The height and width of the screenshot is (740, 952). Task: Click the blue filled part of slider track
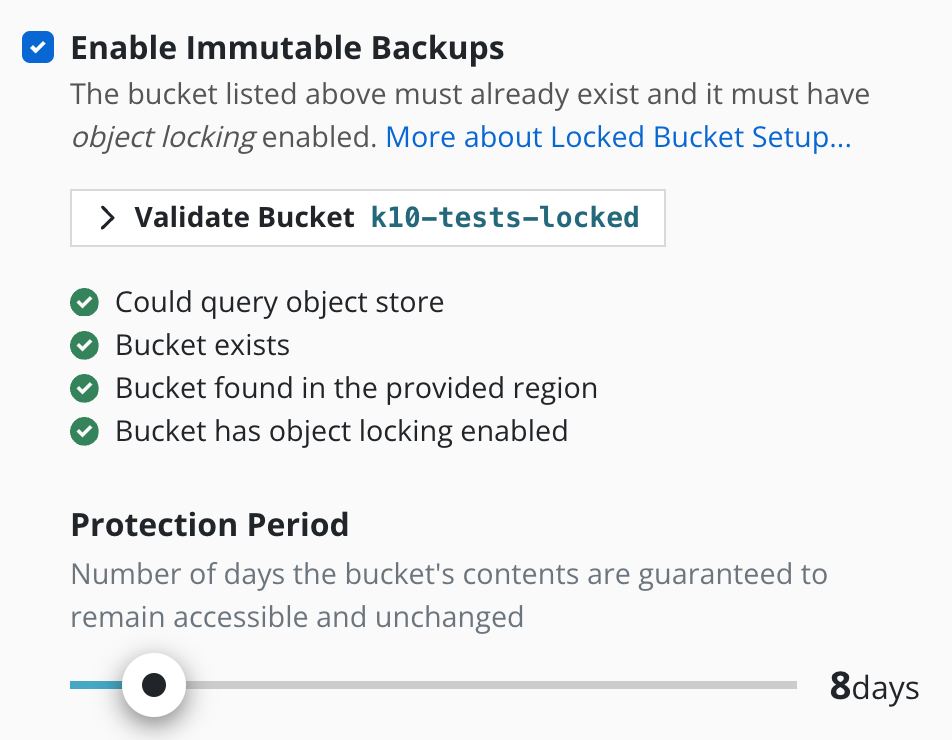tap(96, 685)
